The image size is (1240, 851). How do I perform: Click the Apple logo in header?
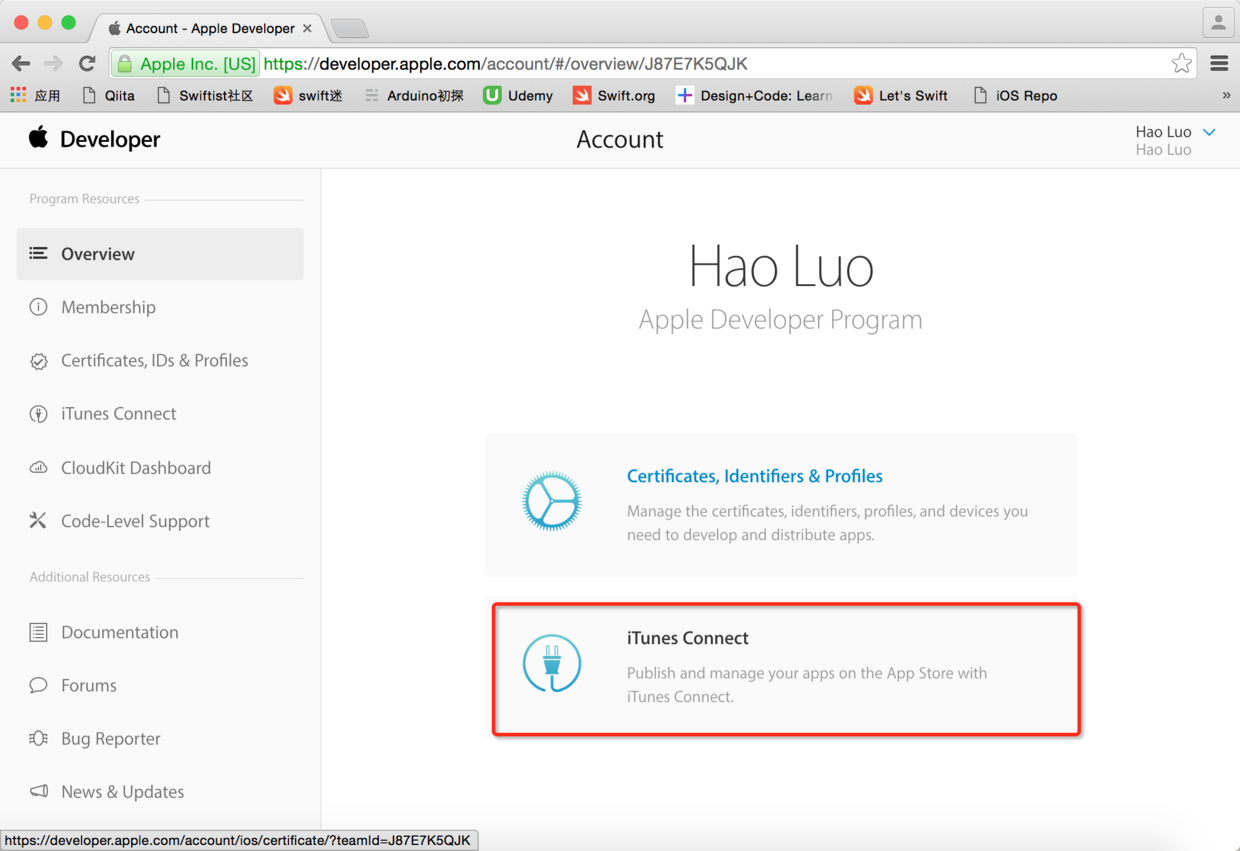[x=38, y=137]
